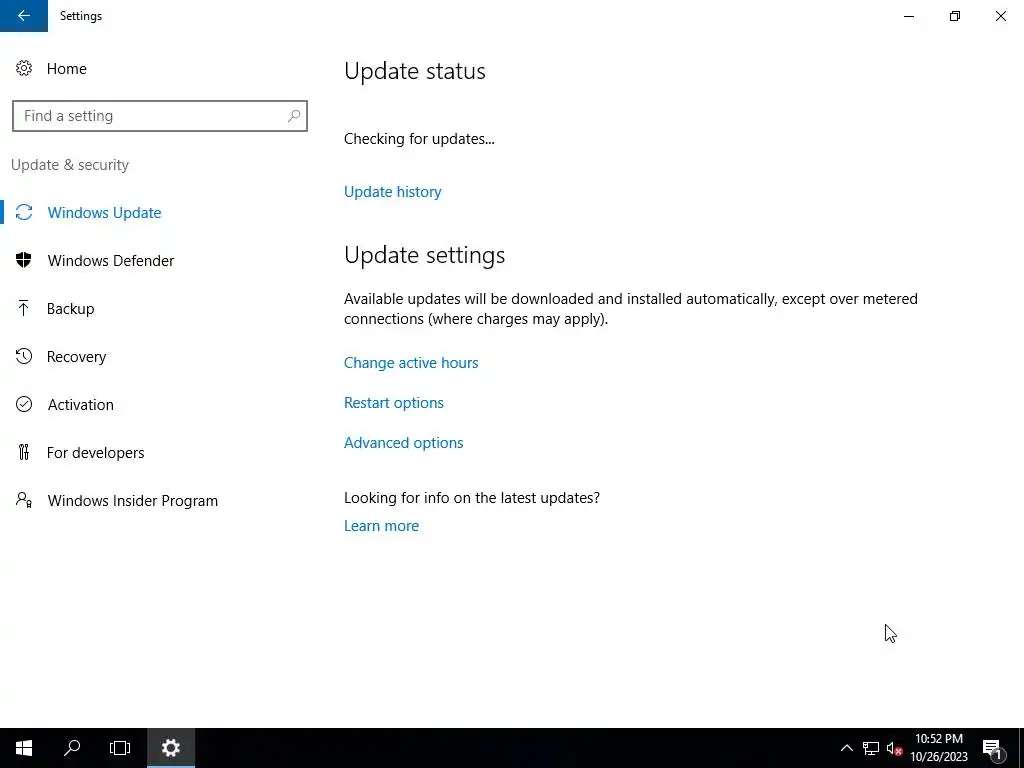Click the Activation checkmark circle icon
Image resolution: width=1024 pixels, height=768 pixels.
tap(24, 404)
